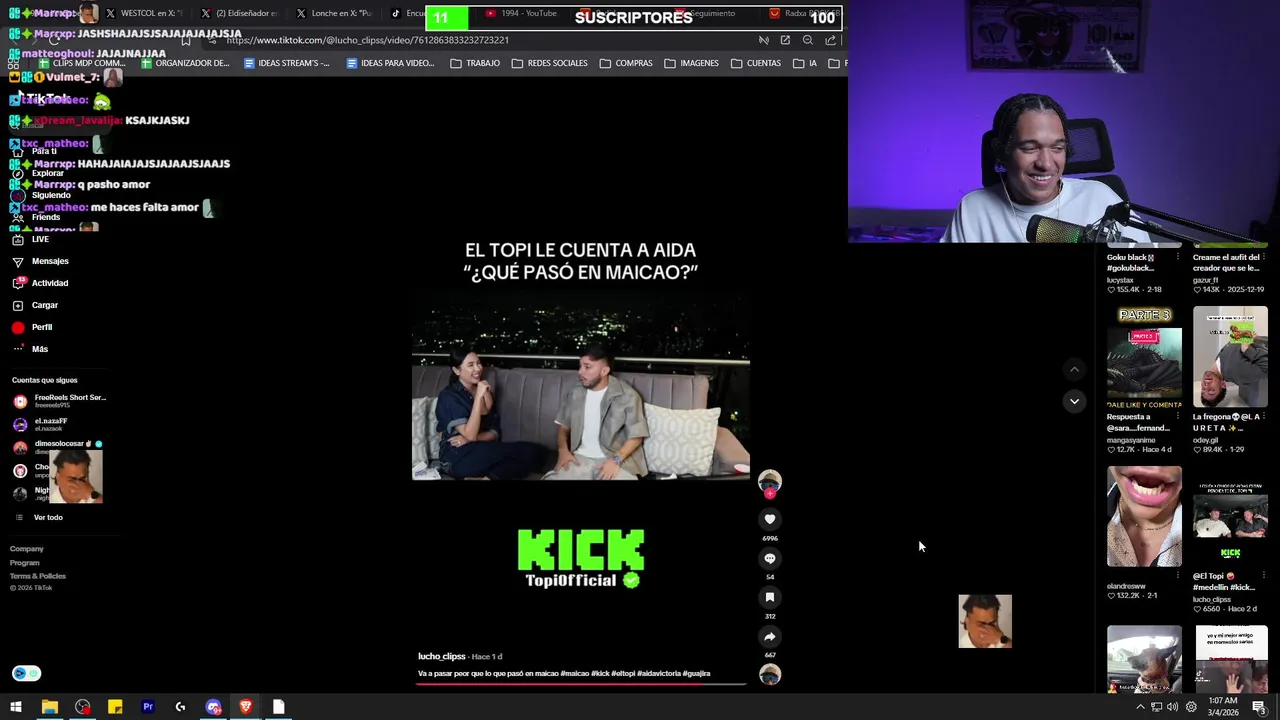The height and width of the screenshot is (720, 1280).
Task: Open options for La fregona video
Action: [1264, 417]
